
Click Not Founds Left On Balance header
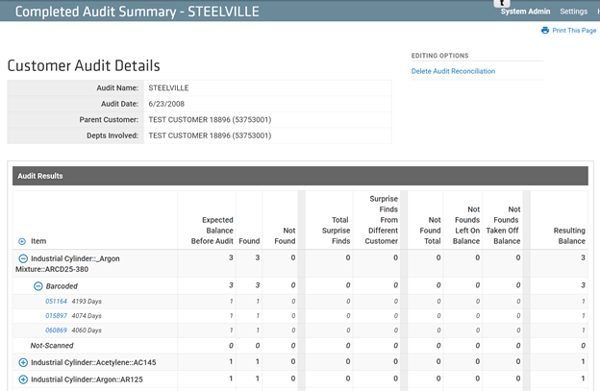(x=466, y=225)
